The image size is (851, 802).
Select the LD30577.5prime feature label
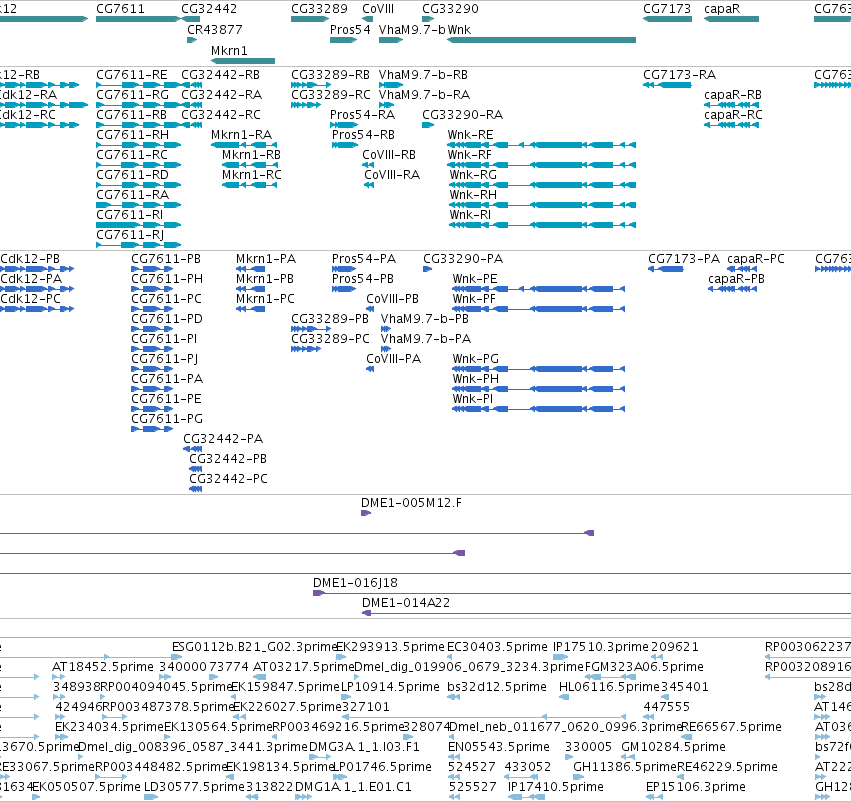point(194,787)
